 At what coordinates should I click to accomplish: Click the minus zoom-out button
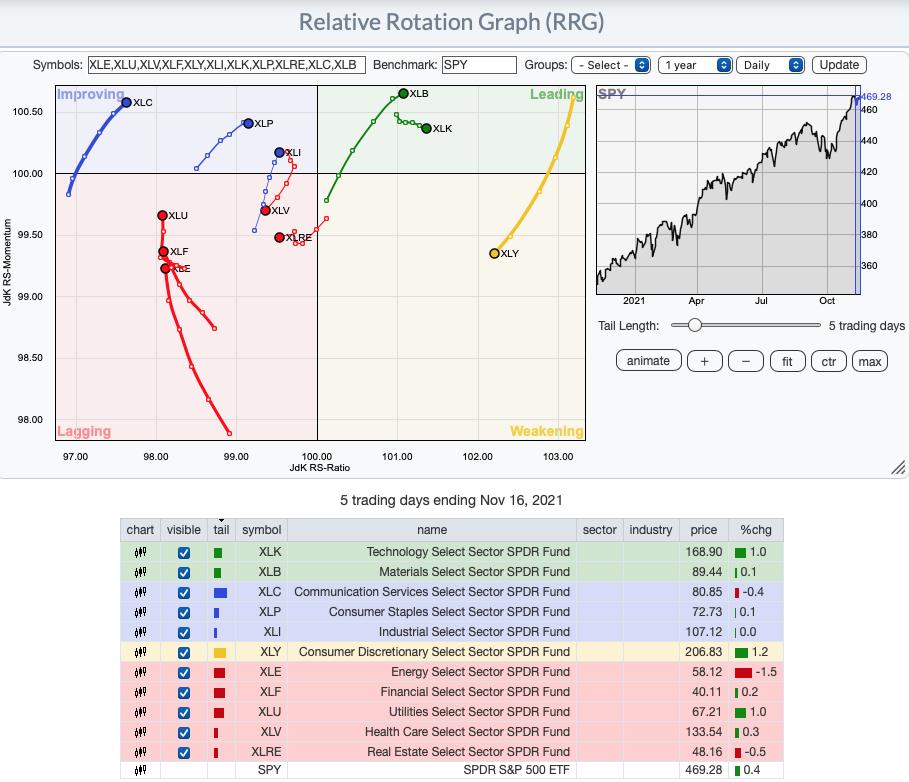(746, 361)
